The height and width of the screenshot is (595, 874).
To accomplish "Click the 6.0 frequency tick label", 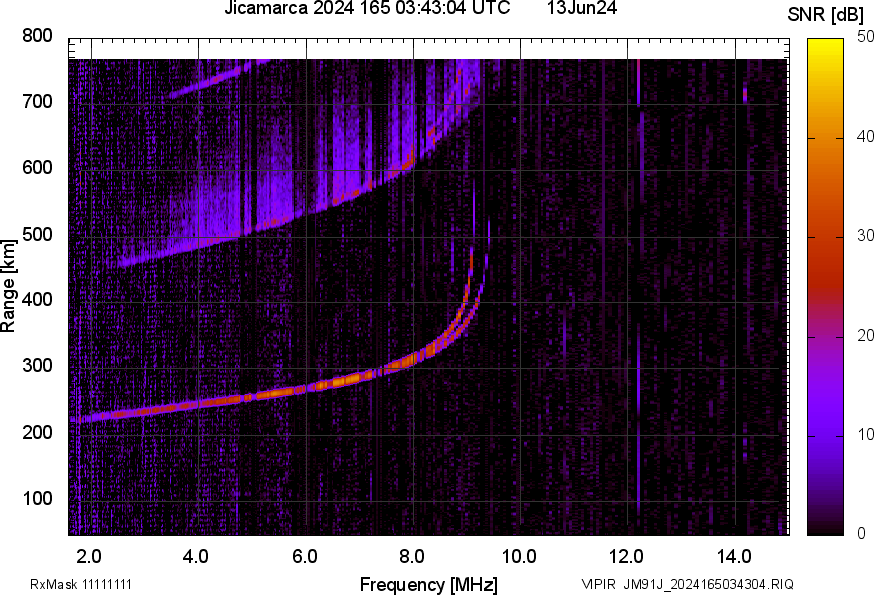I will 304,556.
